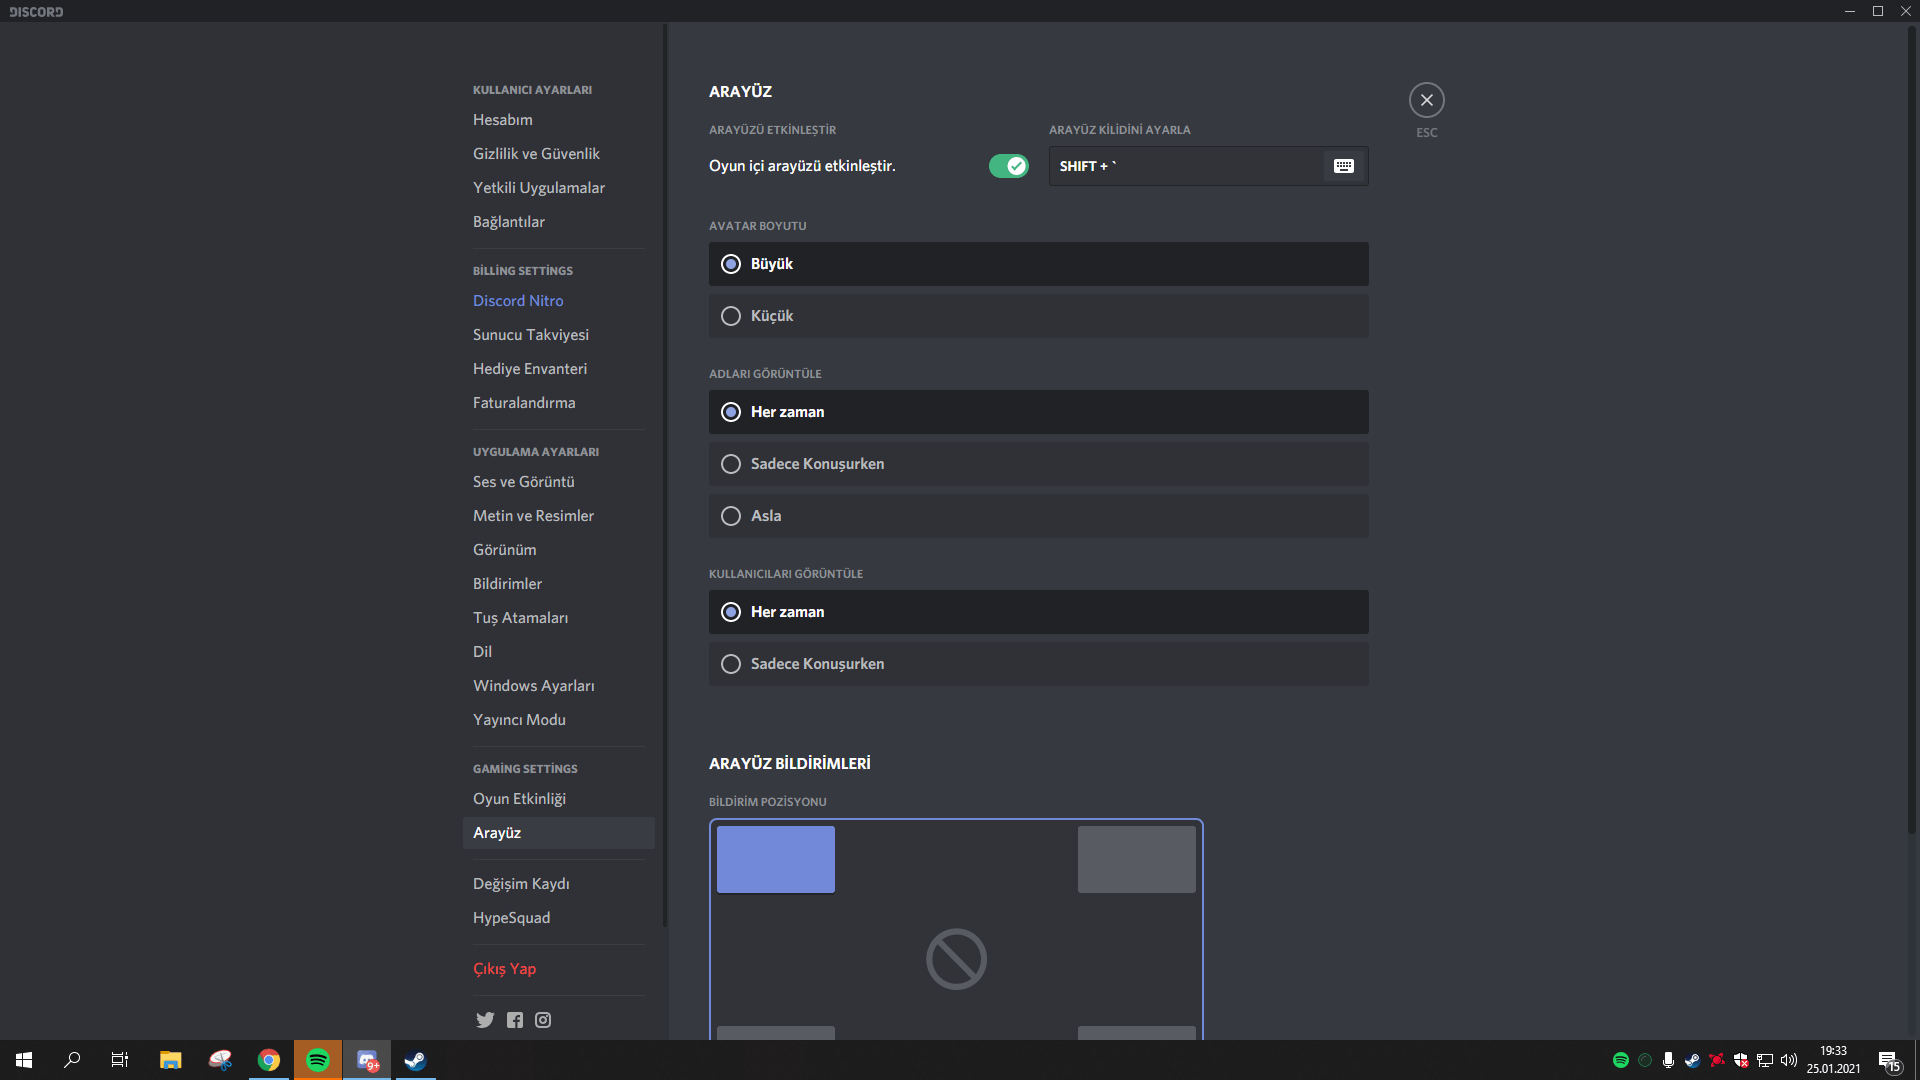Open Task View on the taskbar
This screenshot has width=1920, height=1080.
click(120, 1060)
